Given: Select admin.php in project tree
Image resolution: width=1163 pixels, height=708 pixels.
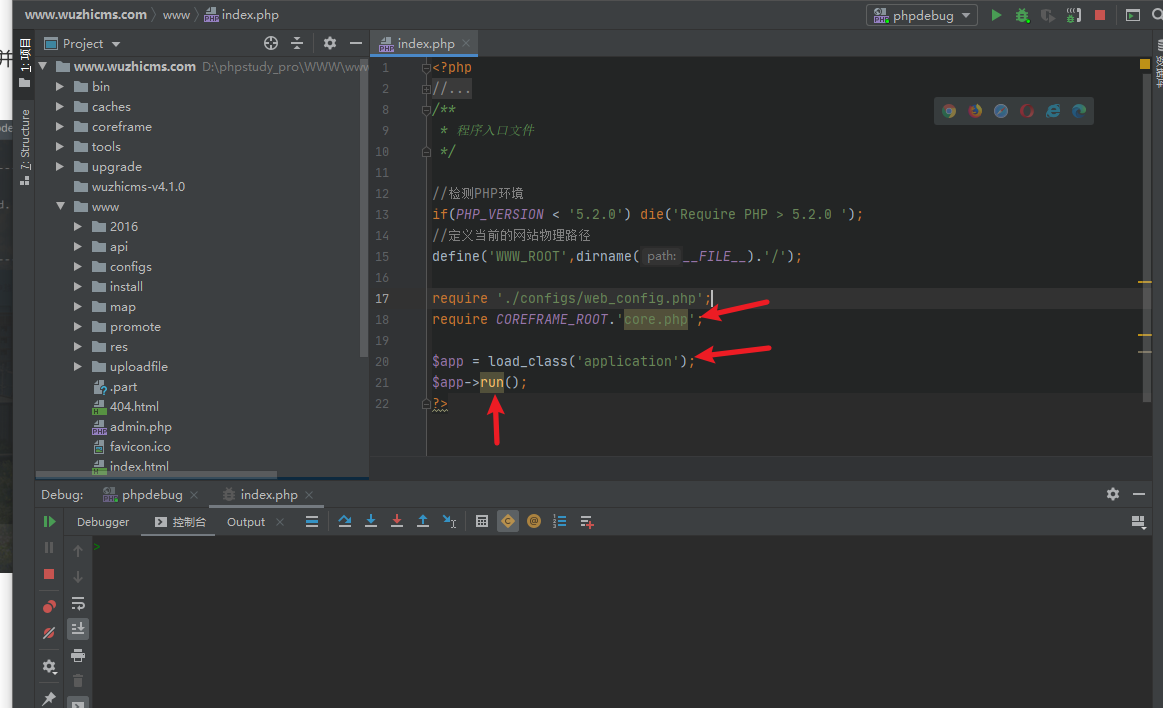Looking at the screenshot, I should [140, 427].
